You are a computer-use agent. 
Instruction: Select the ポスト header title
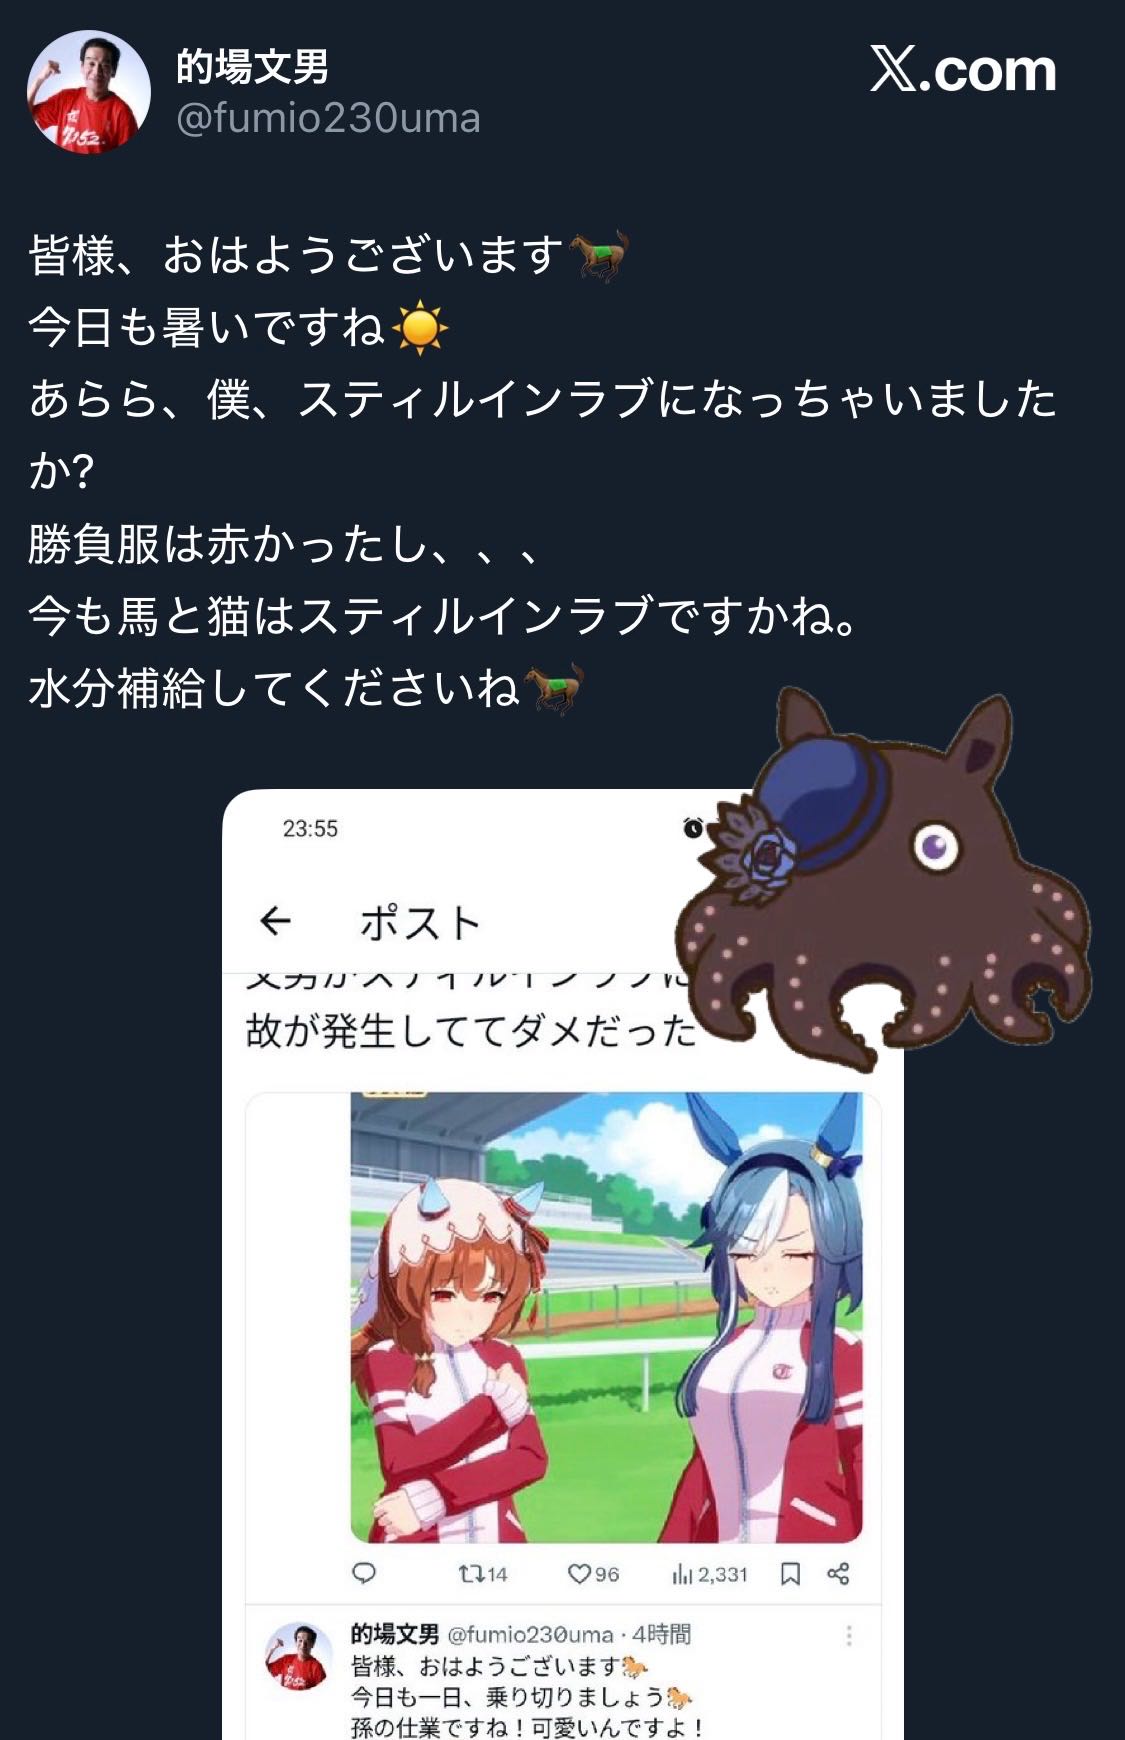click(x=420, y=922)
